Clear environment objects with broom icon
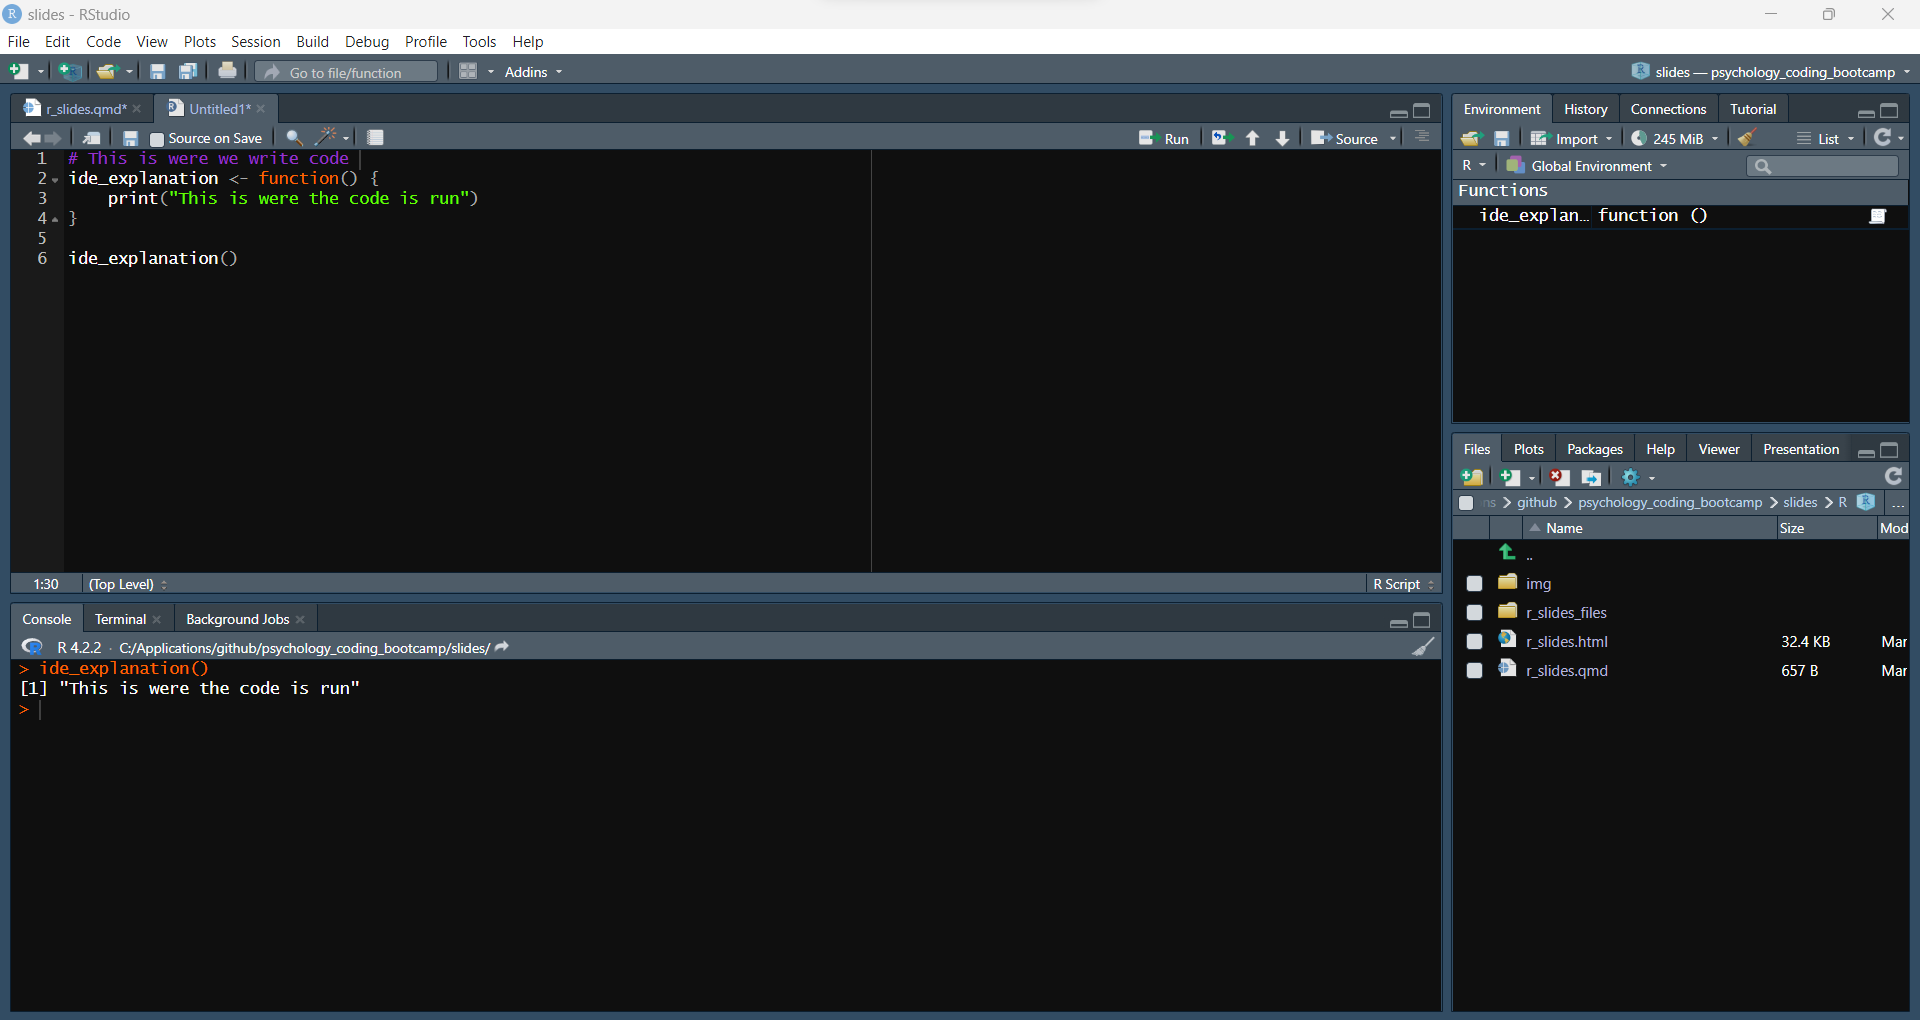1920x1020 pixels. pyautogui.click(x=1747, y=138)
